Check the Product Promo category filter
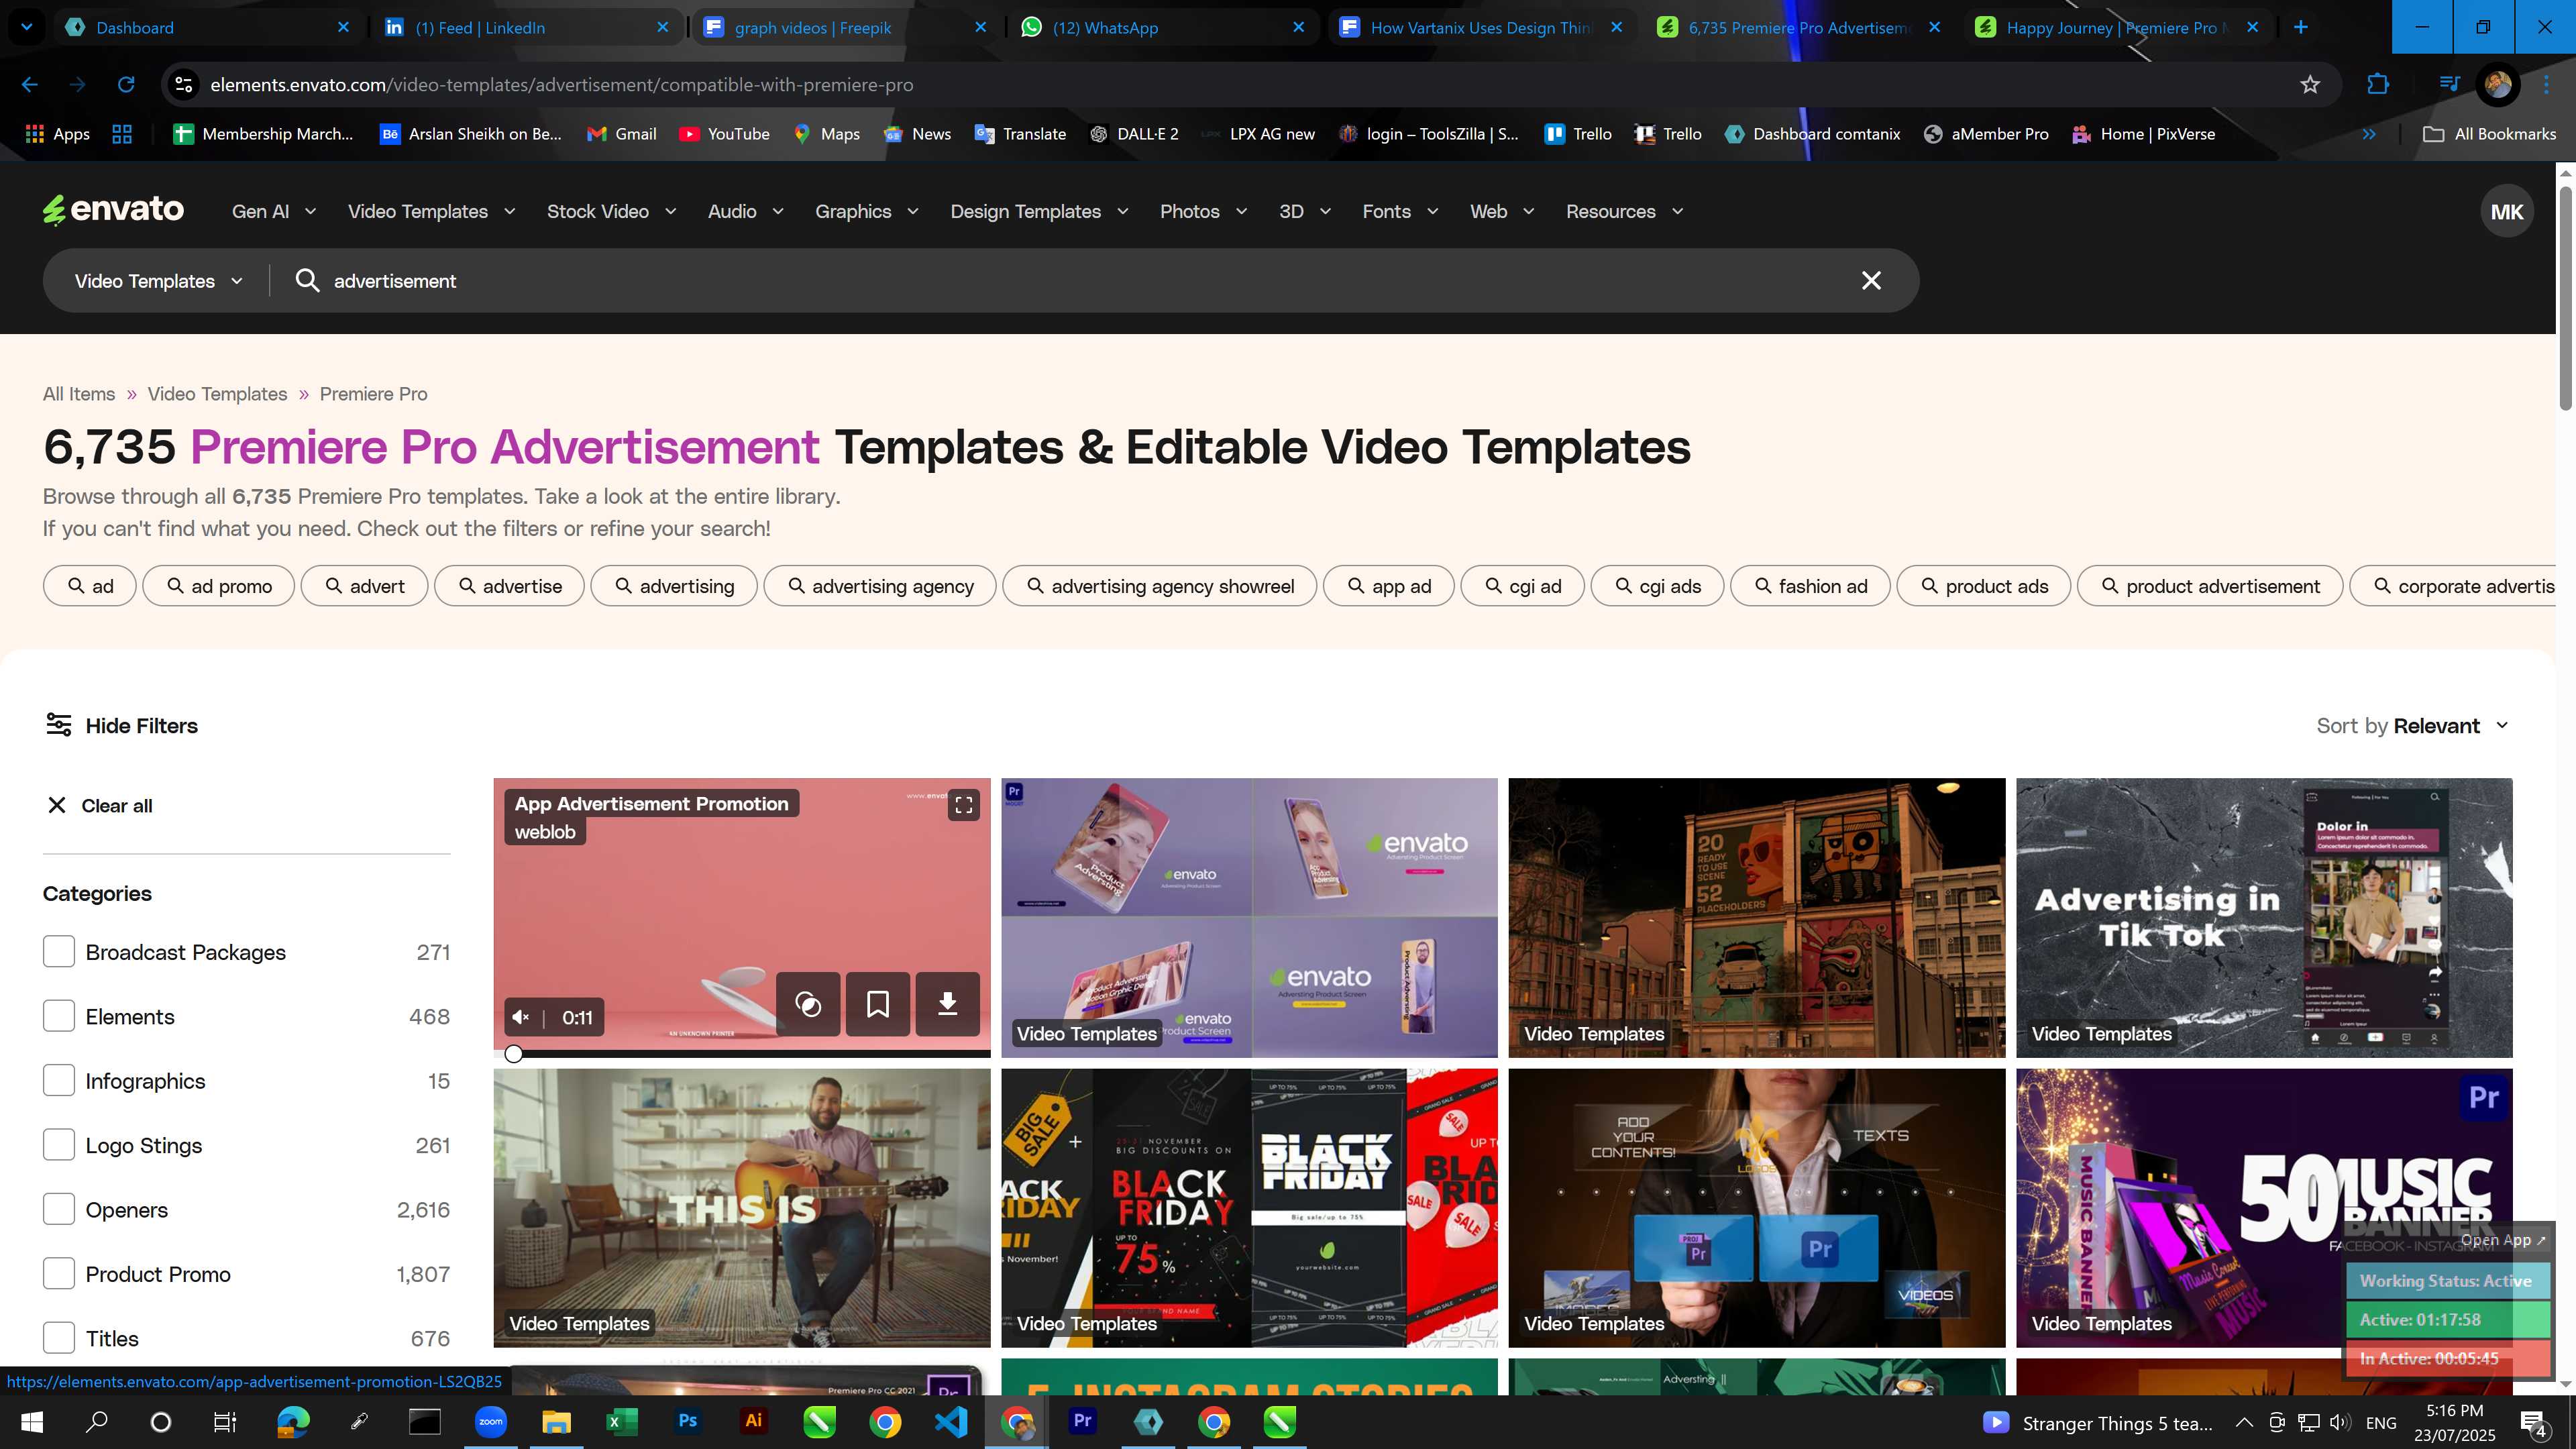This screenshot has width=2576, height=1449. 59,1274
